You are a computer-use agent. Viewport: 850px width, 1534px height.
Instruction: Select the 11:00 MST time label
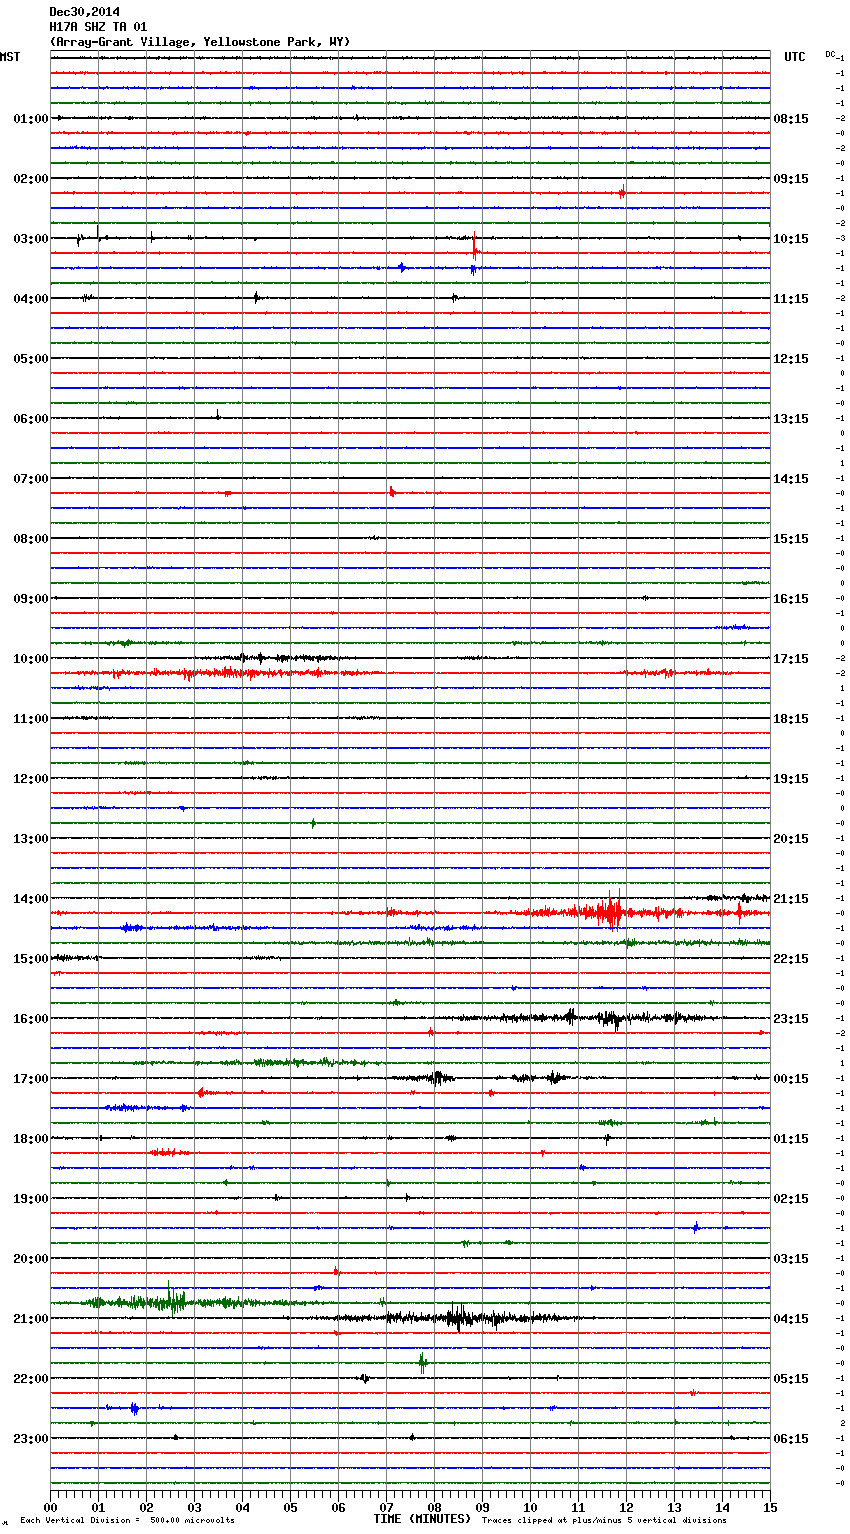(x=30, y=719)
